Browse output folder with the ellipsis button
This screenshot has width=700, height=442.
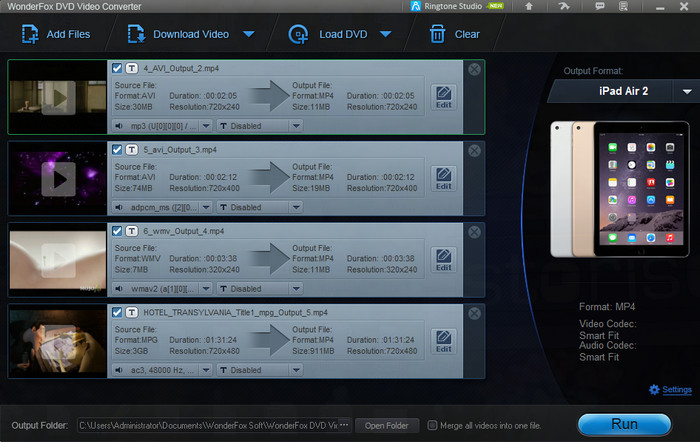[x=344, y=425]
